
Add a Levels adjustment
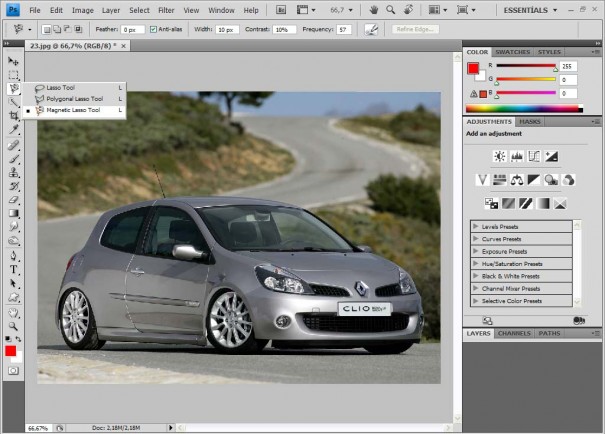point(517,156)
